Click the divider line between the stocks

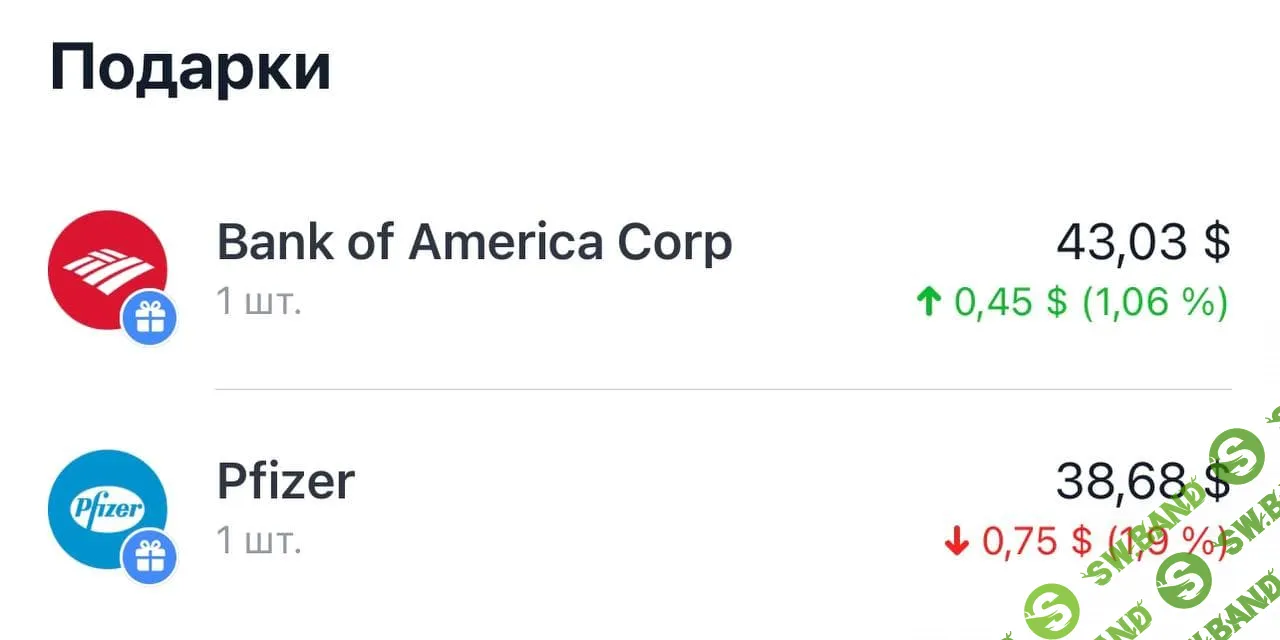click(723, 389)
